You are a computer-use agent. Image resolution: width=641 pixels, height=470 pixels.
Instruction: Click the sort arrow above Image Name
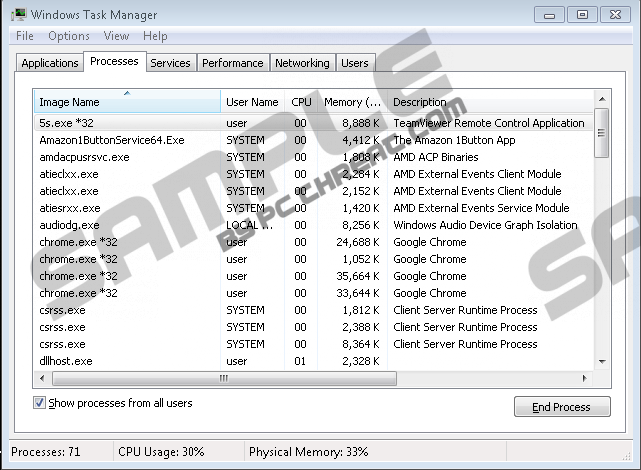click(x=127, y=93)
